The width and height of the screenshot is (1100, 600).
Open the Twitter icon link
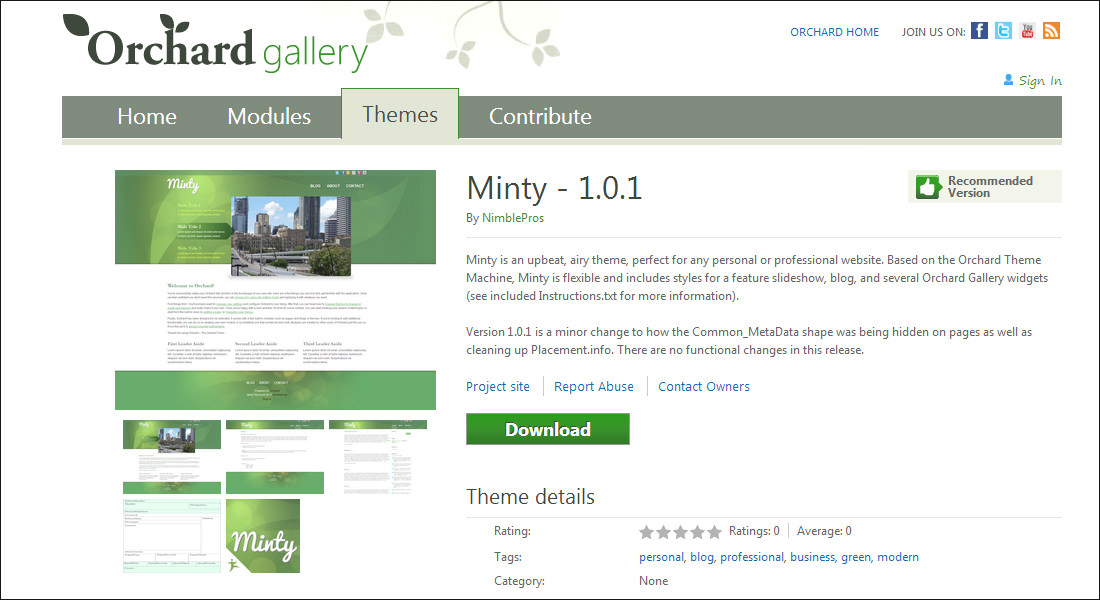[x=1003, y=31]
